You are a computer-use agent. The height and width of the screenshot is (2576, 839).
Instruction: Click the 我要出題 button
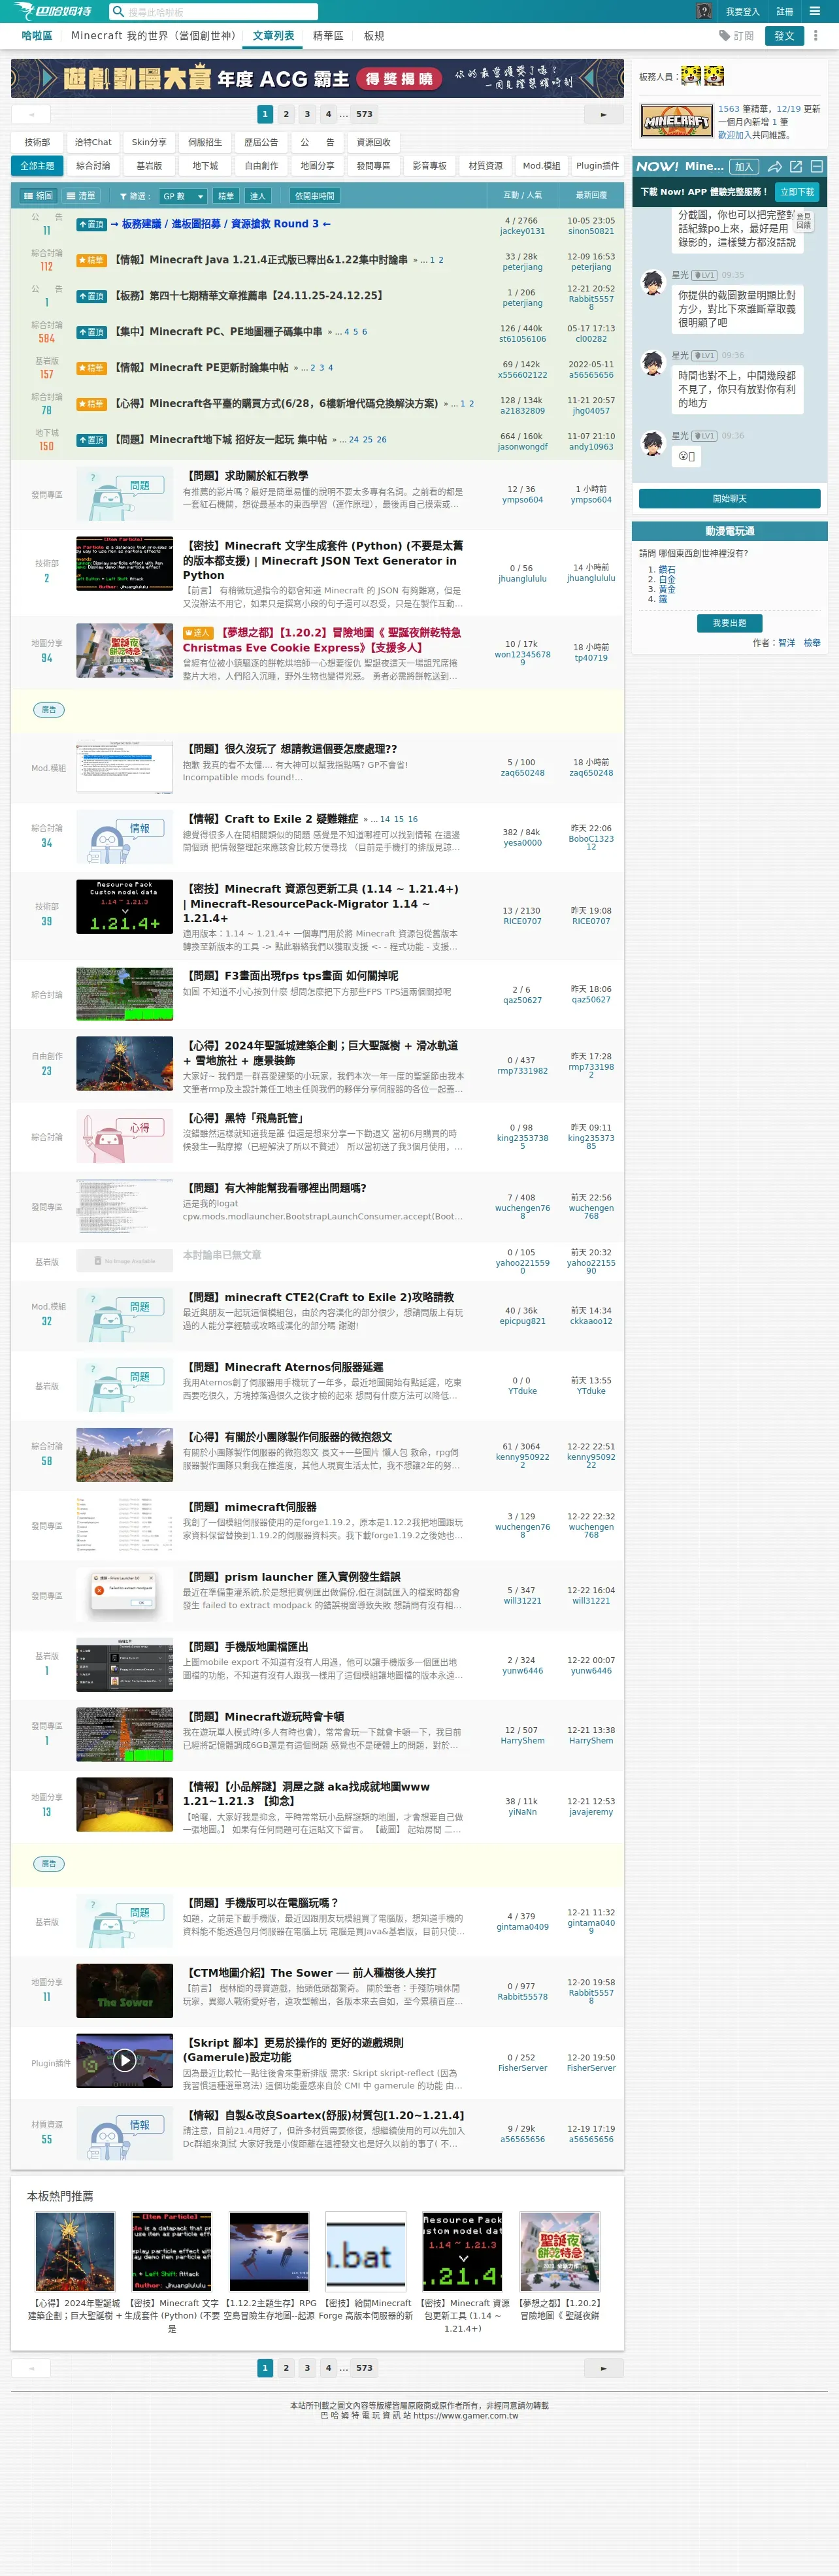(x=729, y=623)
